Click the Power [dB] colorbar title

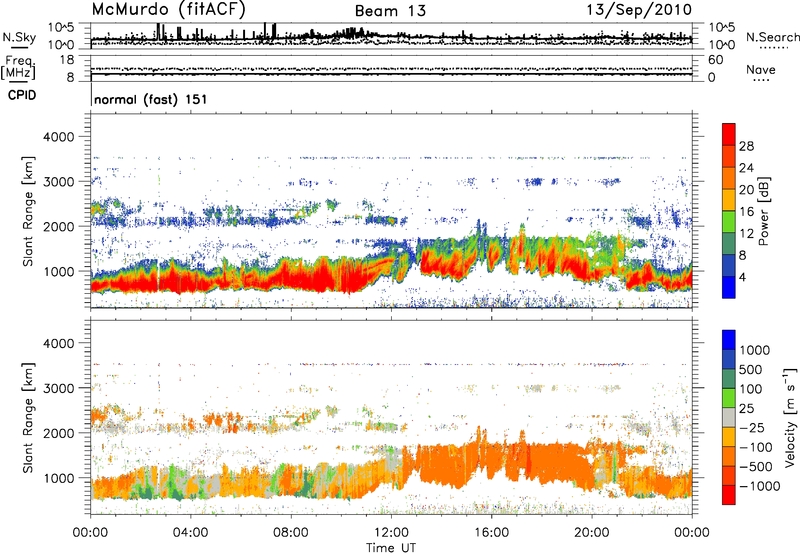coord(764,211)
